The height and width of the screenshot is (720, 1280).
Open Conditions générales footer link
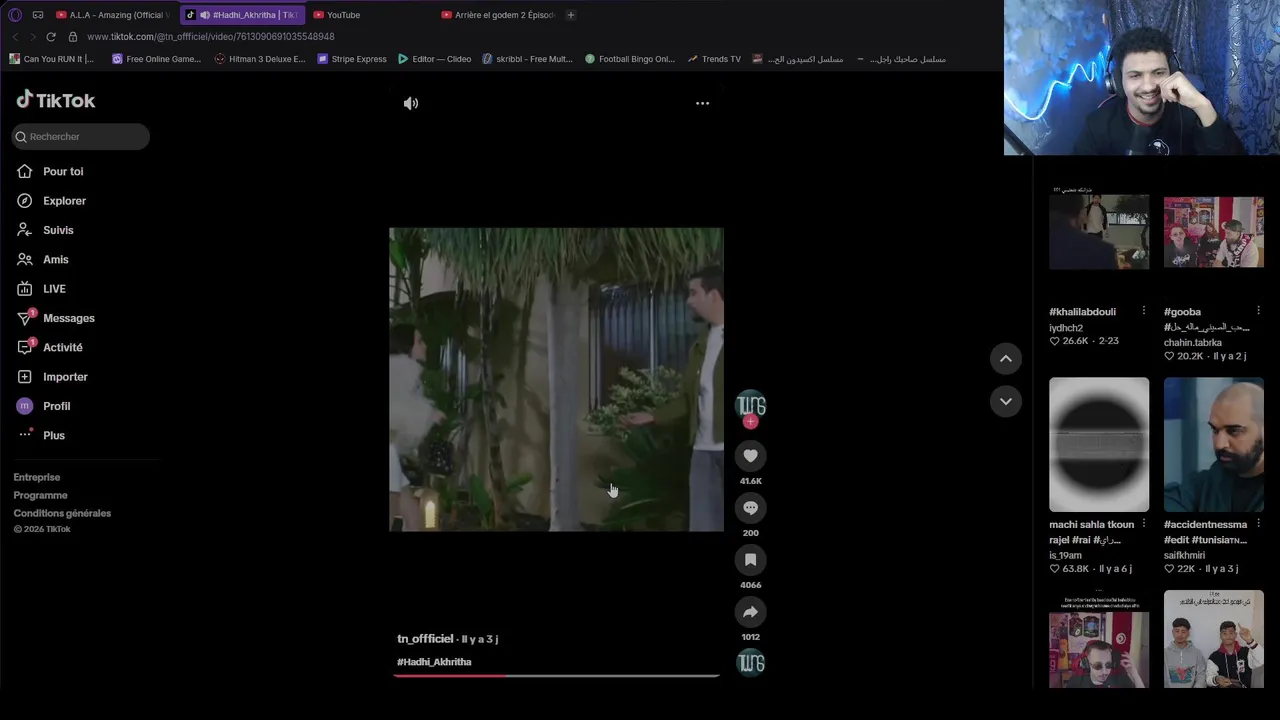[62, 514]
